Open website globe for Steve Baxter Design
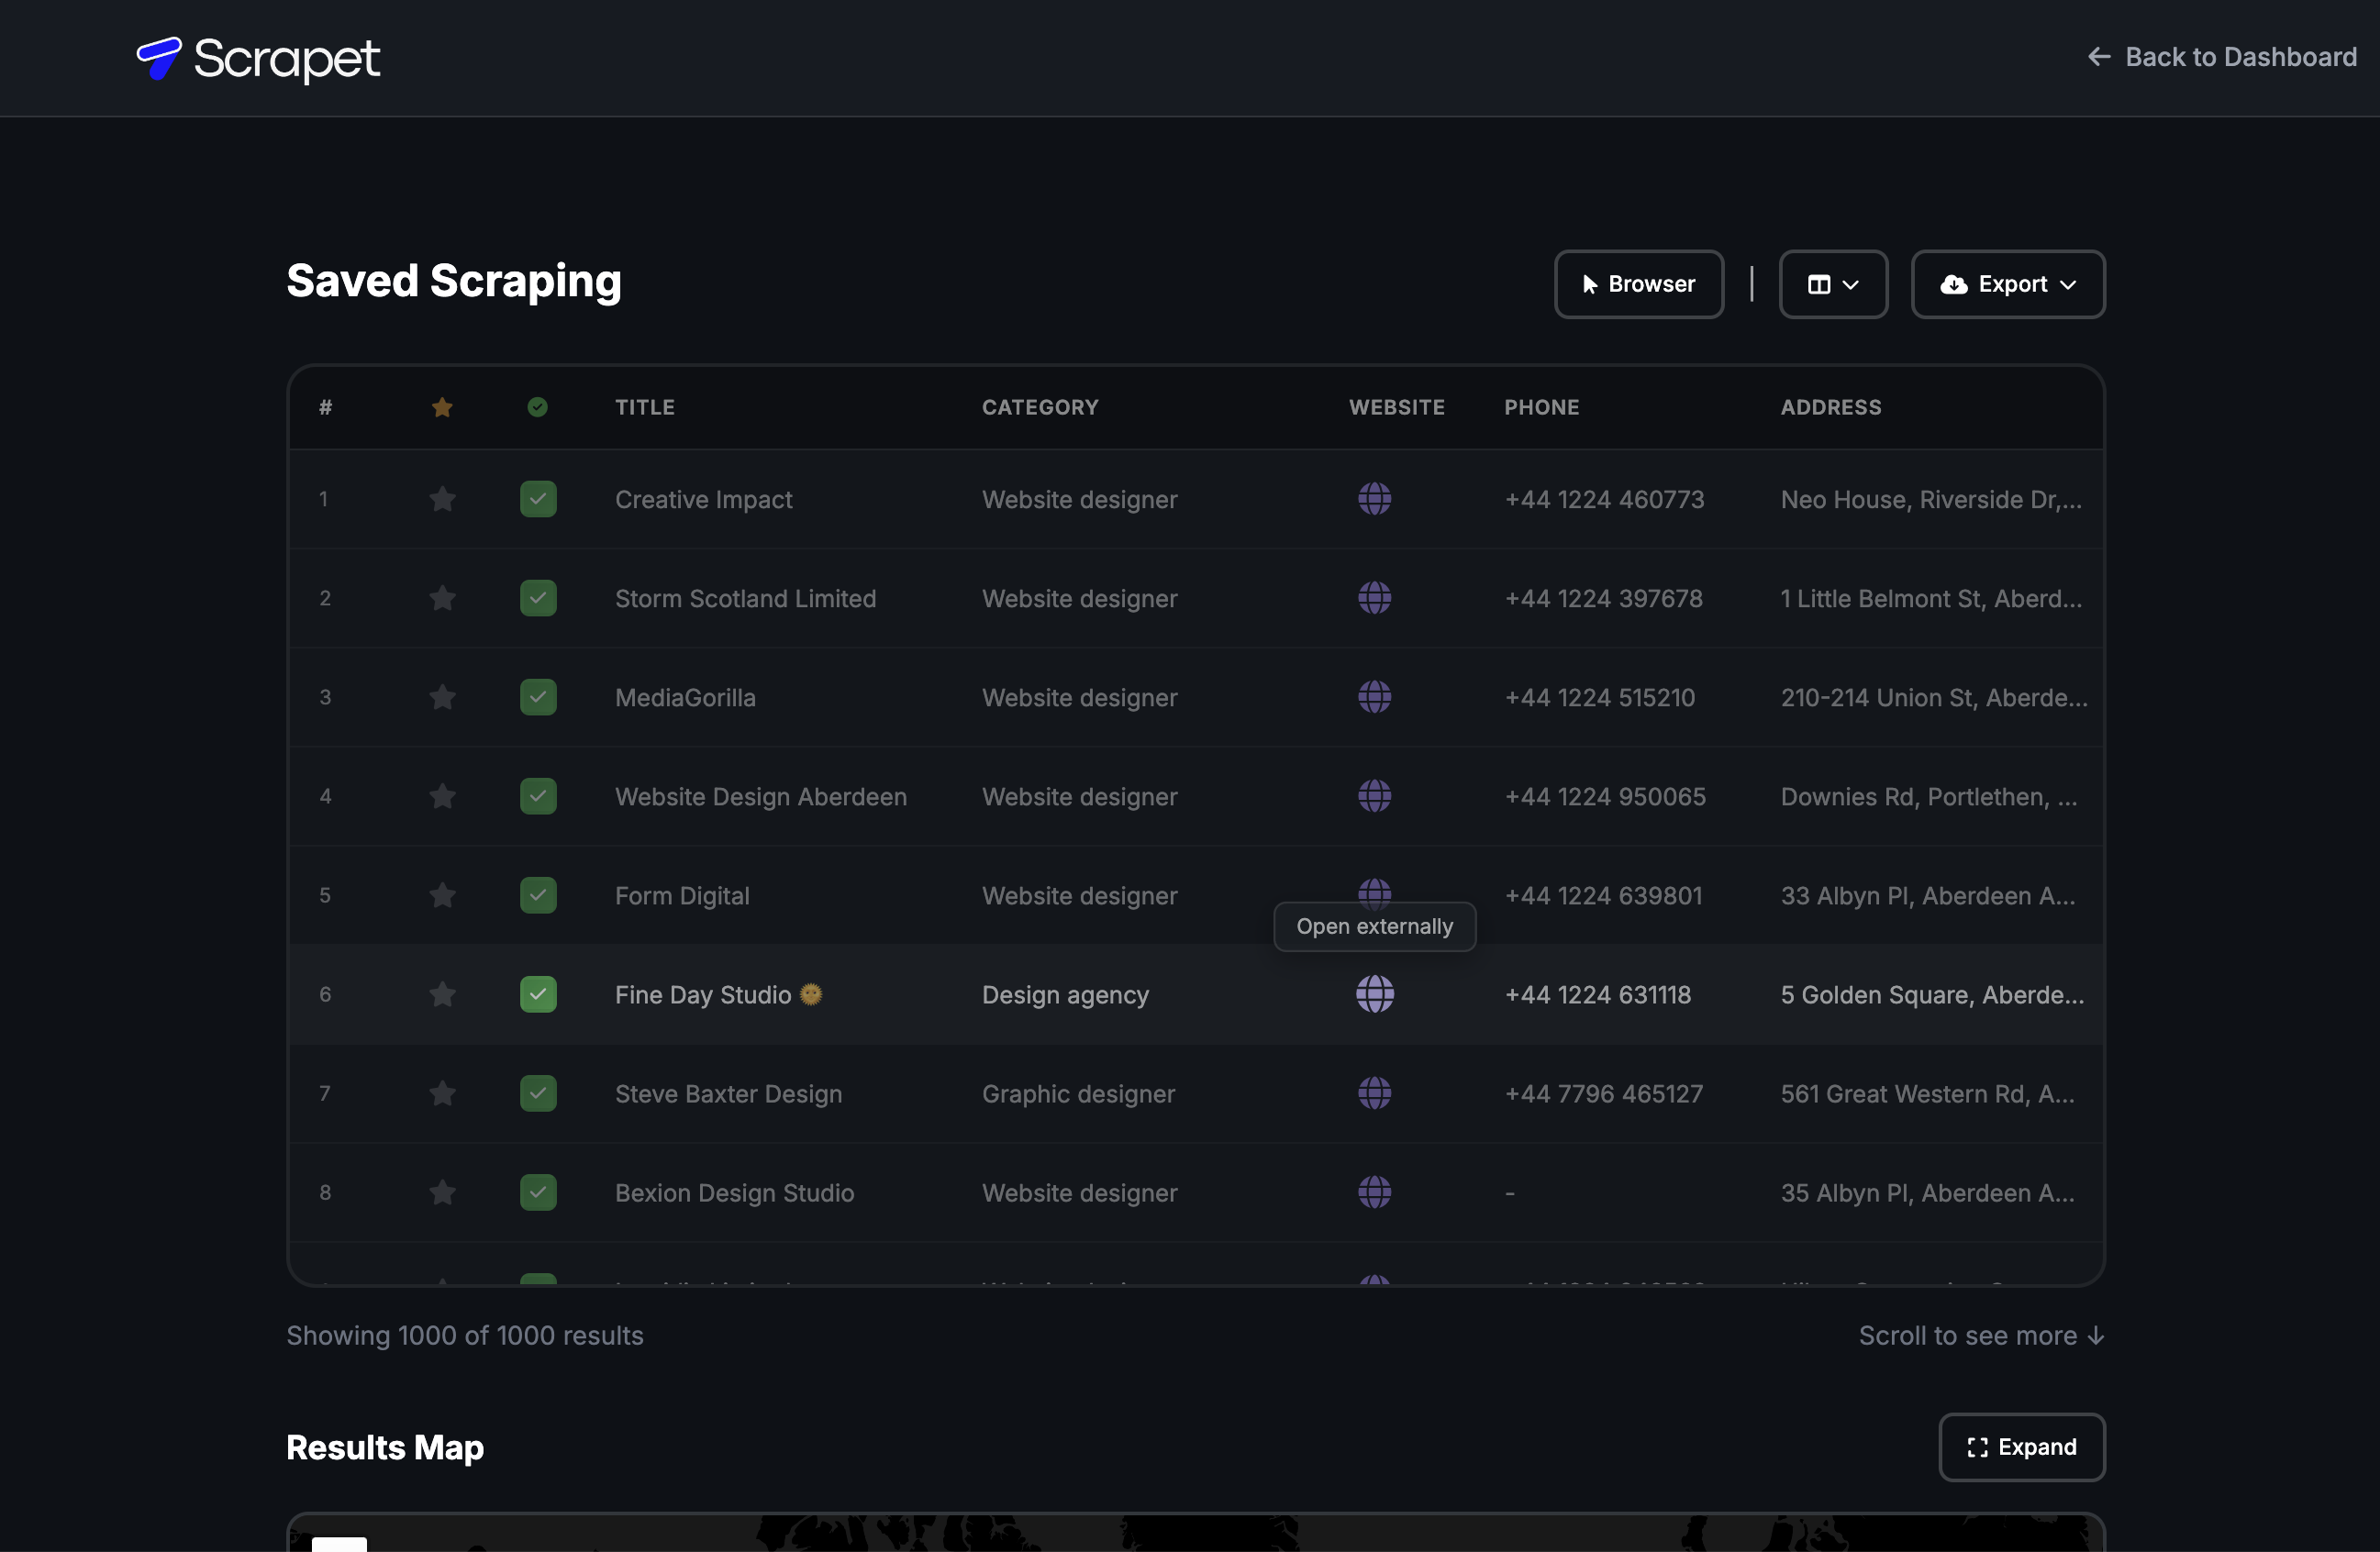The width and height of the screenshot is (2380, 1552). [1374, 1092]
